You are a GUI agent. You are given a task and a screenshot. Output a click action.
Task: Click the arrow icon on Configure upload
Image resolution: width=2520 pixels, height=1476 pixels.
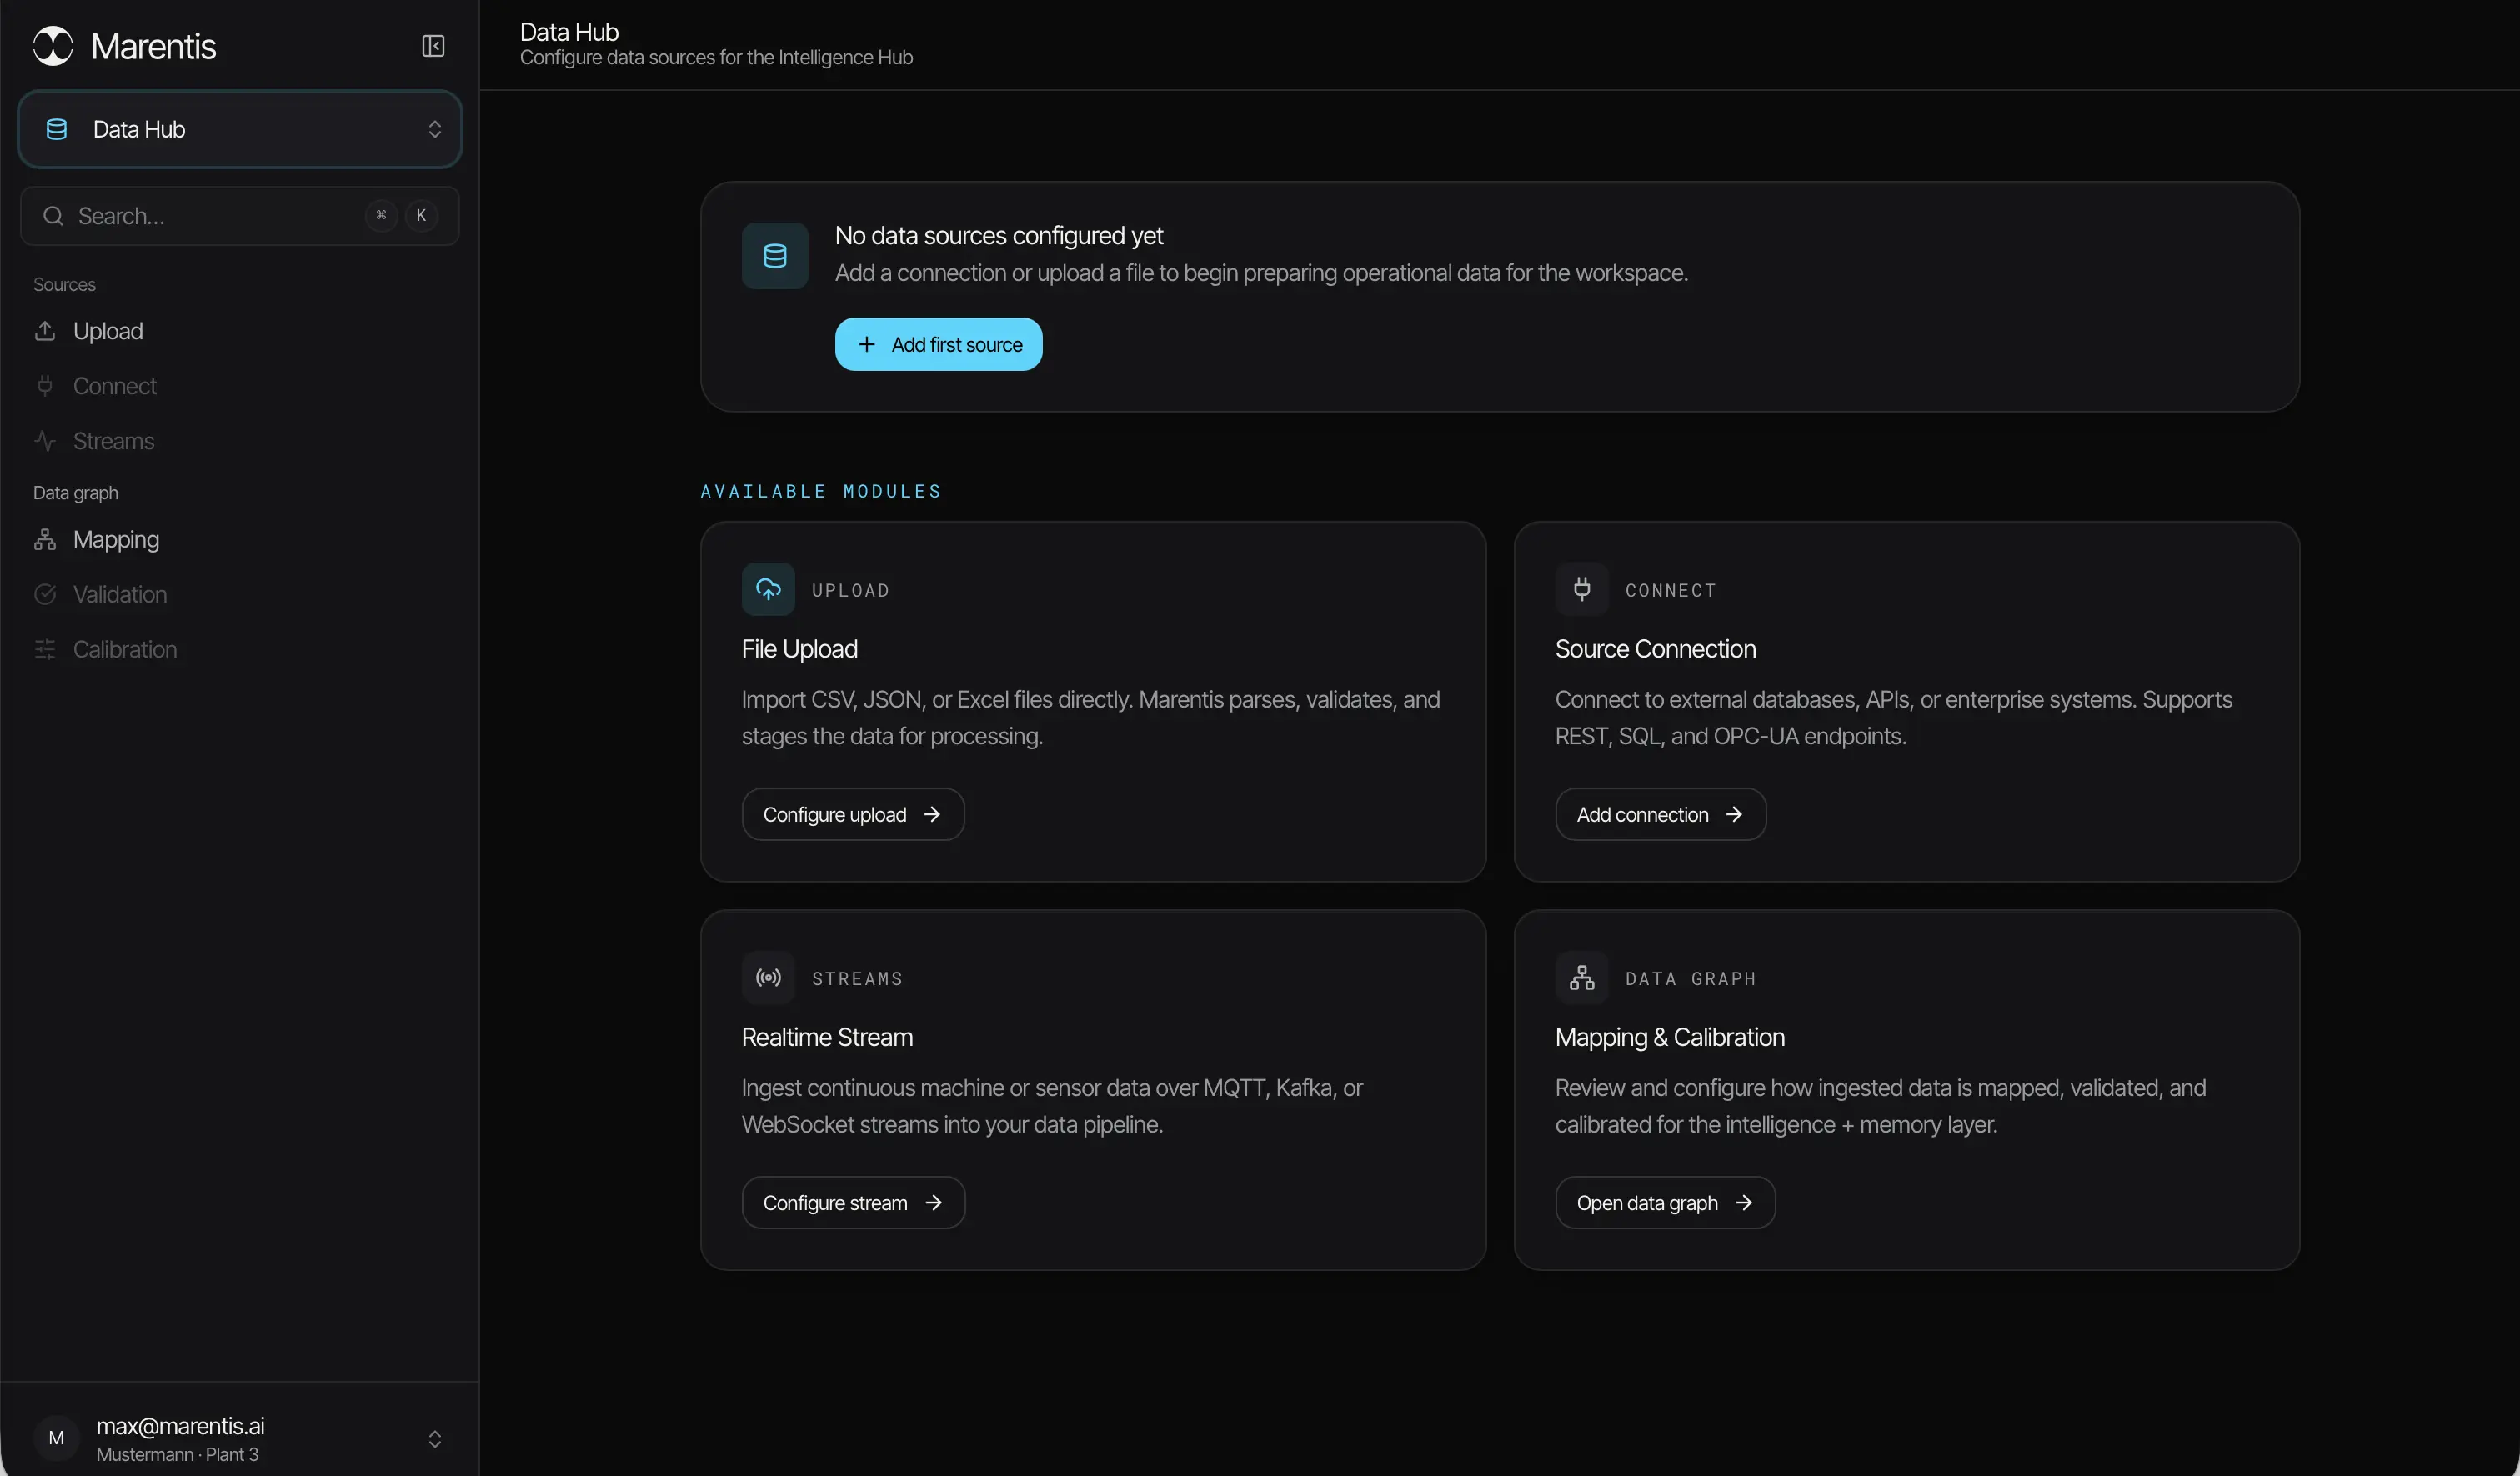pos(932,814)
